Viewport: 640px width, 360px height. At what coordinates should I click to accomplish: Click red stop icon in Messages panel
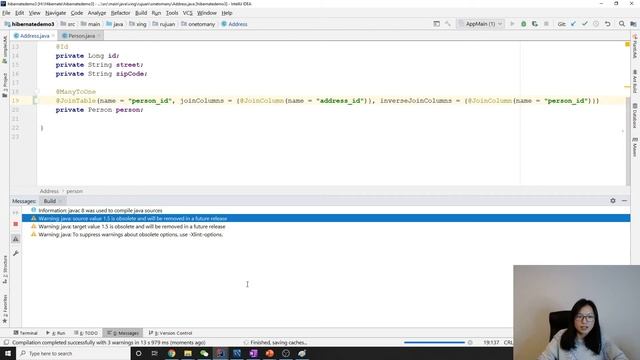click(x=16, y=224)
